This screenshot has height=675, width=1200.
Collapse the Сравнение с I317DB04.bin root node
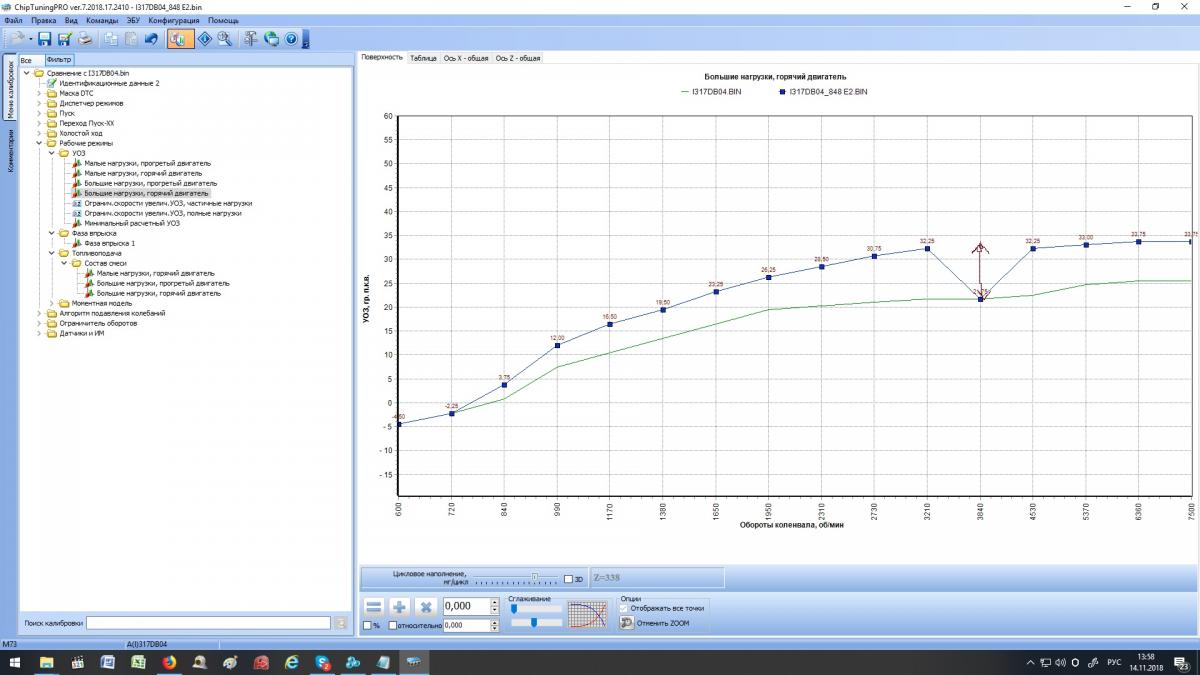pyautogui.click(x=26, y=73)
